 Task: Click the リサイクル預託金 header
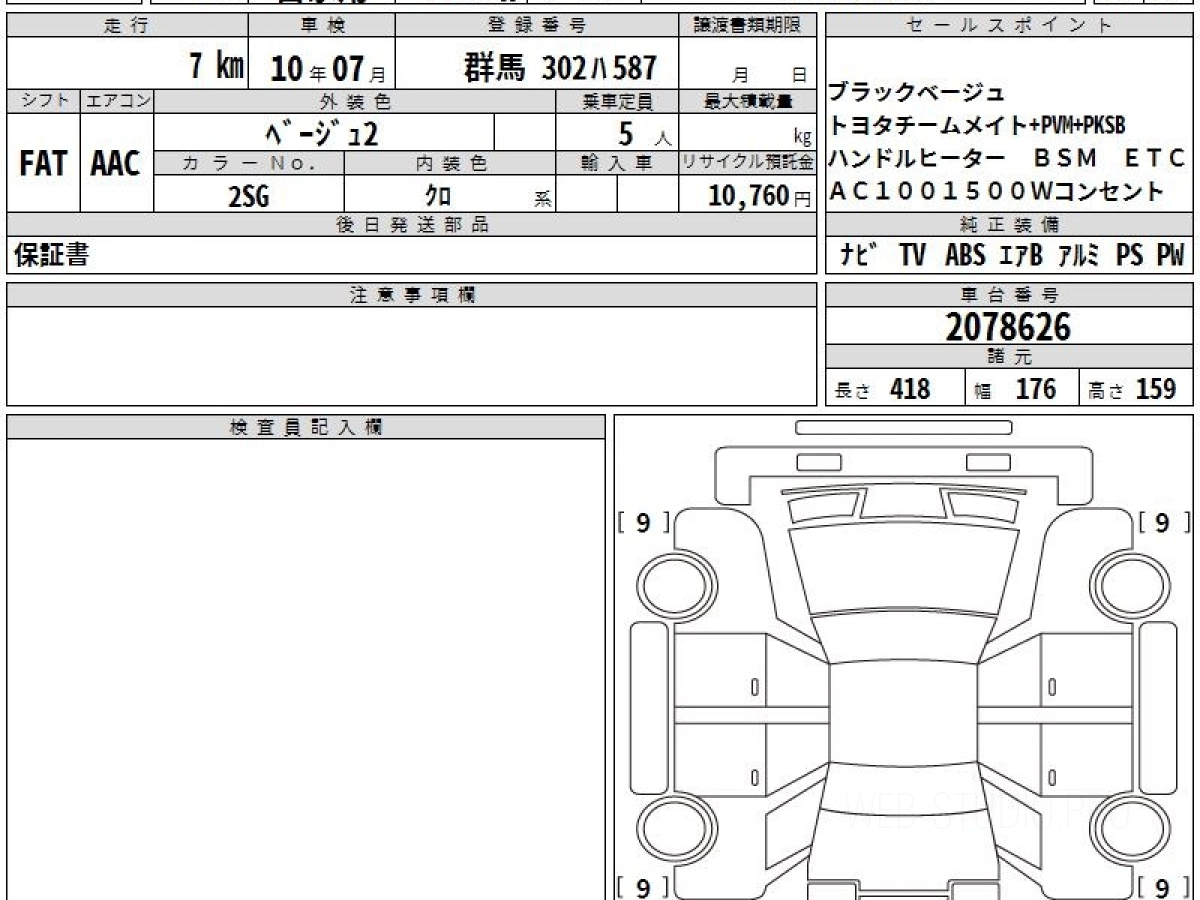[x=748, y=163]
